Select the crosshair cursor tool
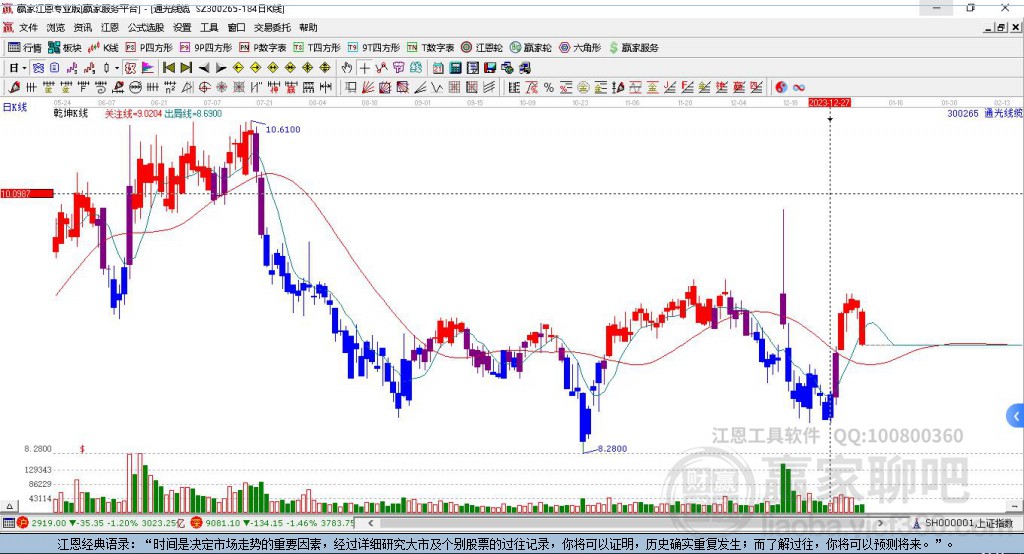Viewport: 1024px width, 554px height. [x=365, y=68]
